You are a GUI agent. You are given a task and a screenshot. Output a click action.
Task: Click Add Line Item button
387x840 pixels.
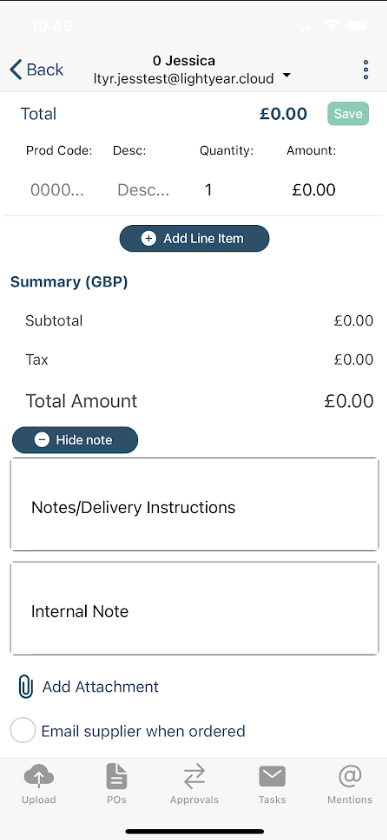click(194, 238)
